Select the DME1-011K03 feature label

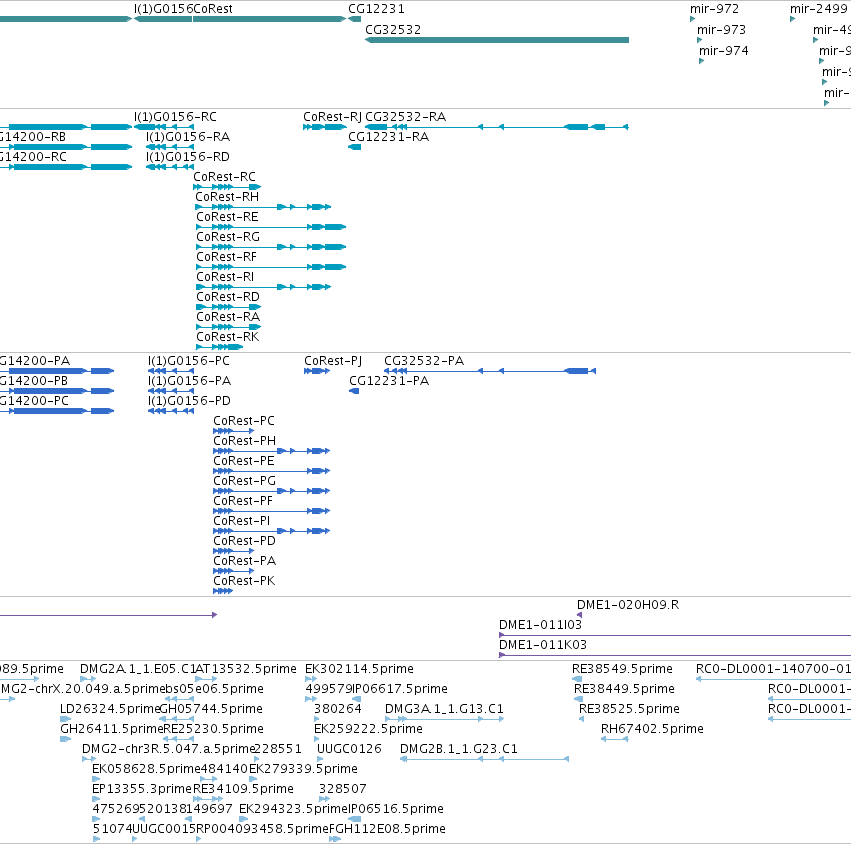[x=543, y=645]
